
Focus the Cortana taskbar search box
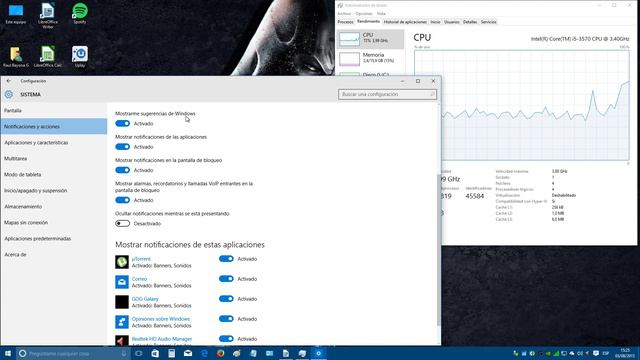coord(73,353)
